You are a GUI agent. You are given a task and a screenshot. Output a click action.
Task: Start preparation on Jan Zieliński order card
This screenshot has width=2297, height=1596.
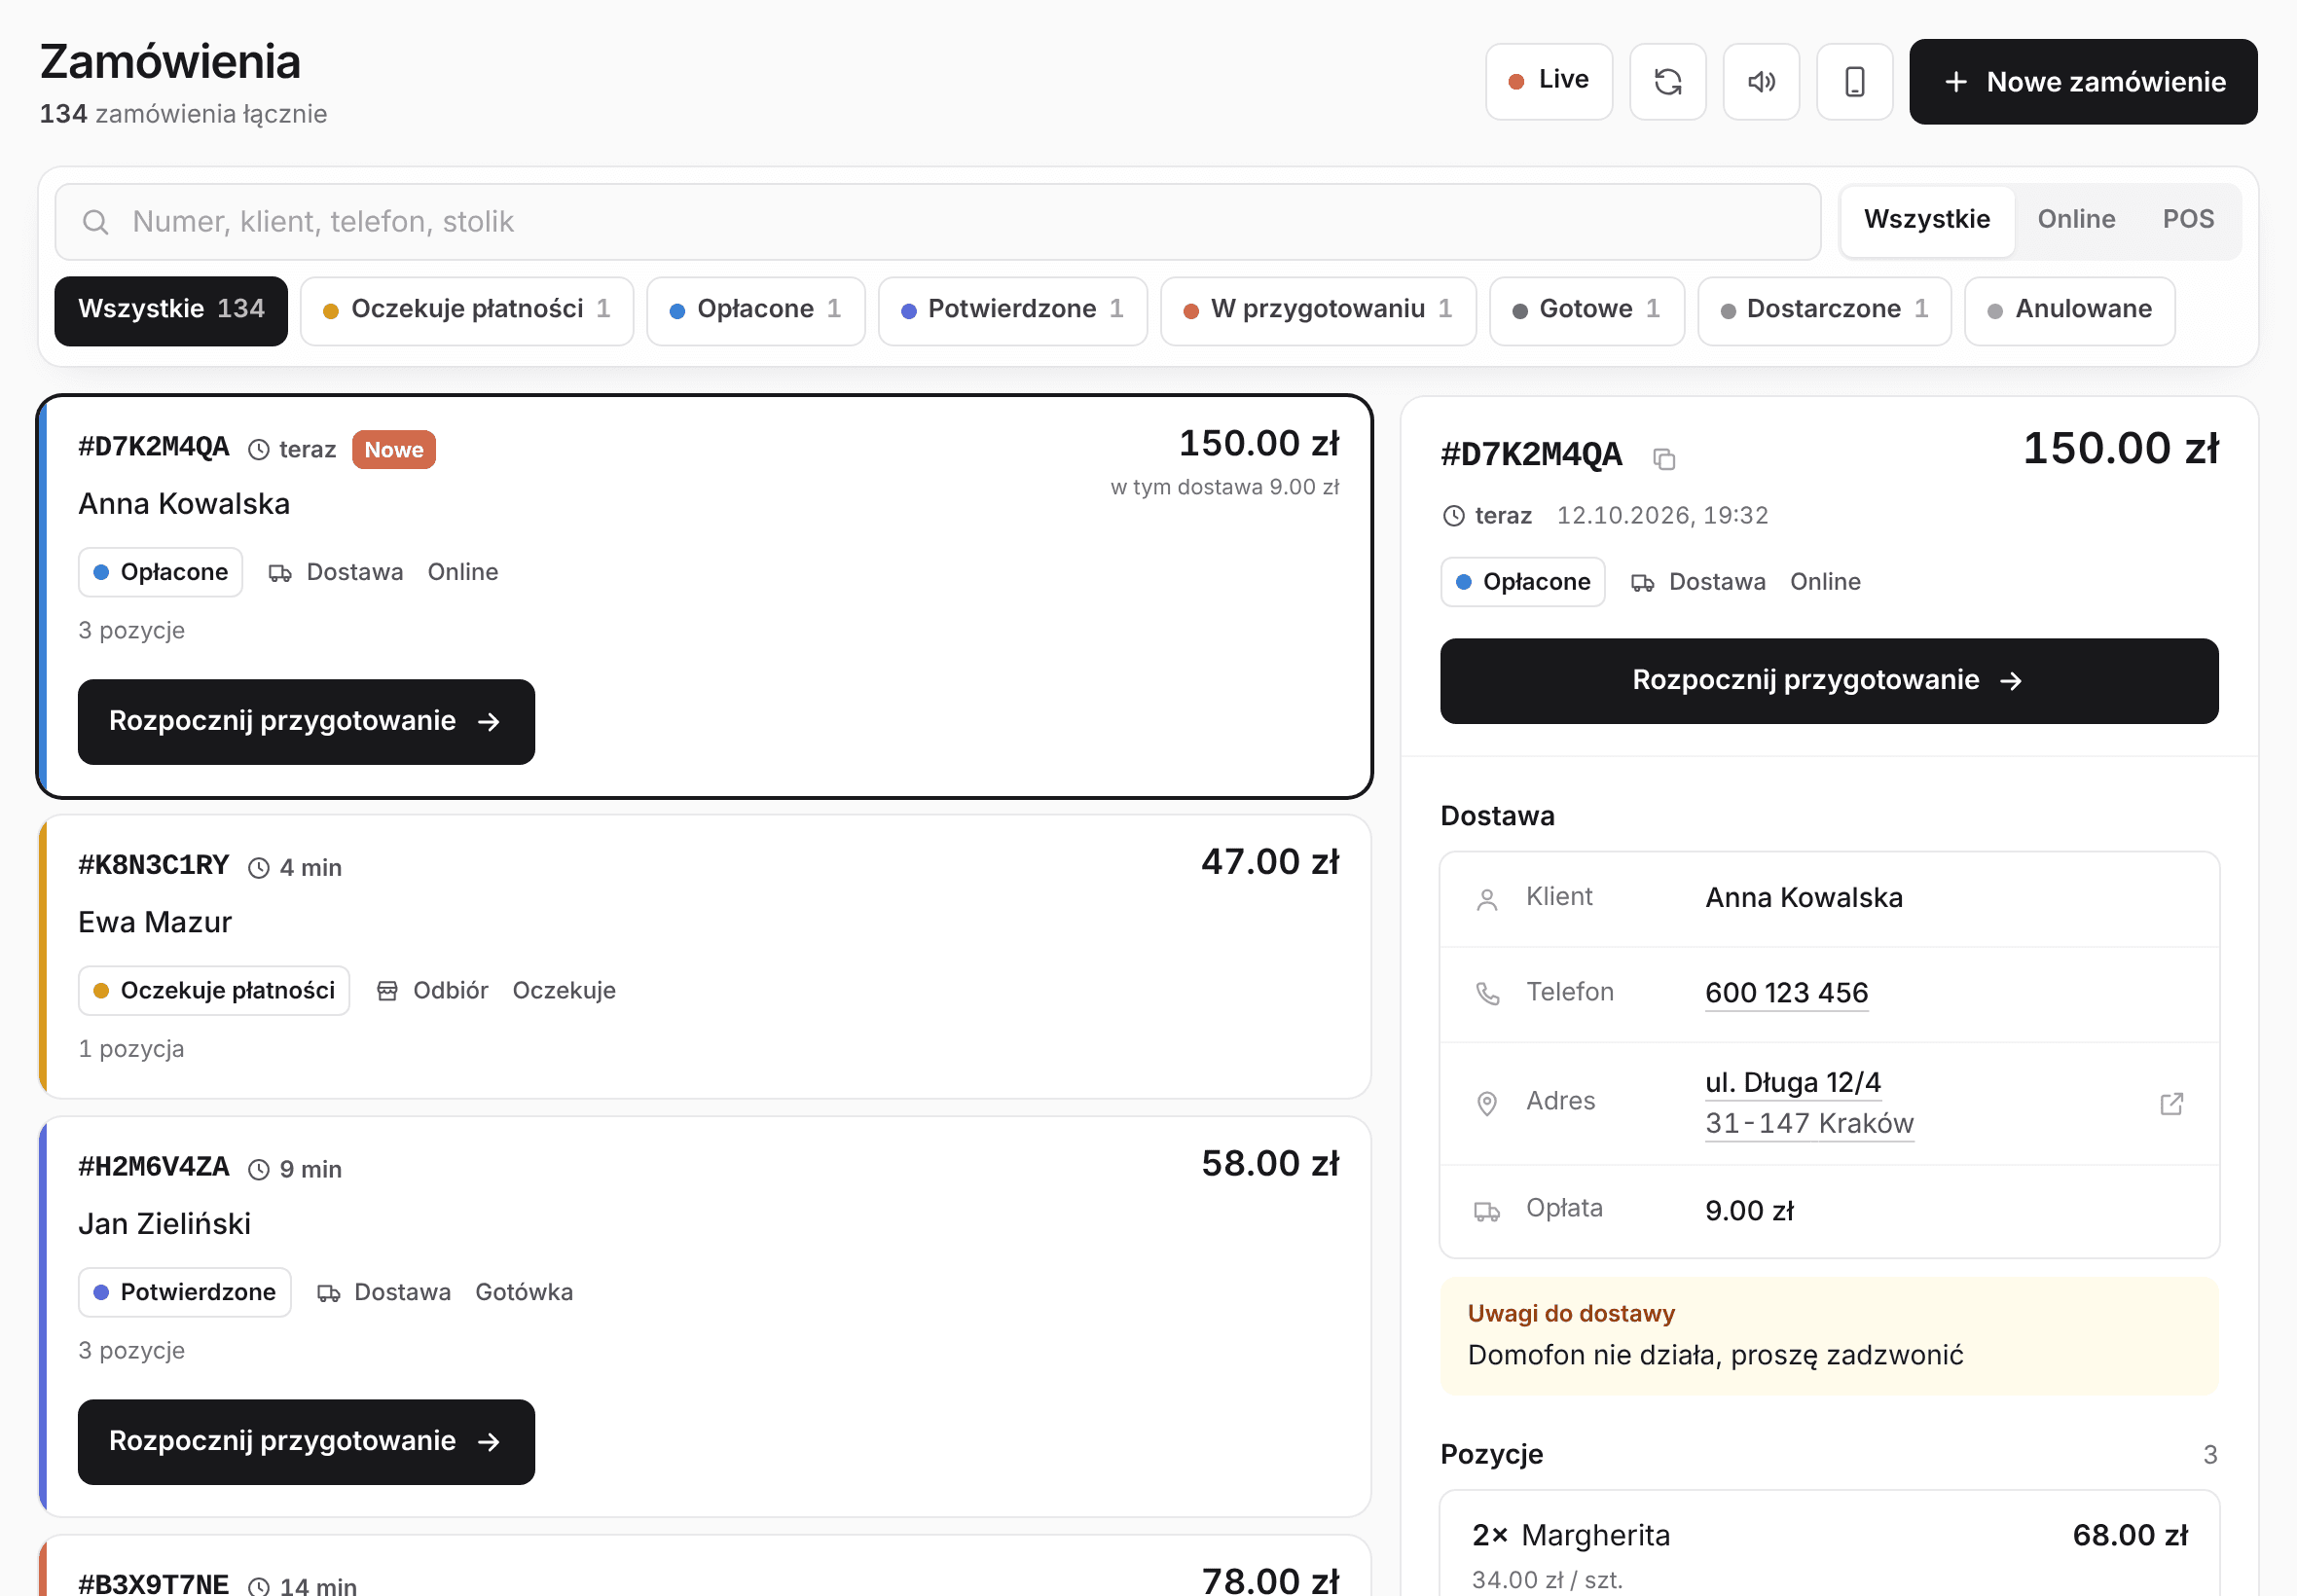306,1442
